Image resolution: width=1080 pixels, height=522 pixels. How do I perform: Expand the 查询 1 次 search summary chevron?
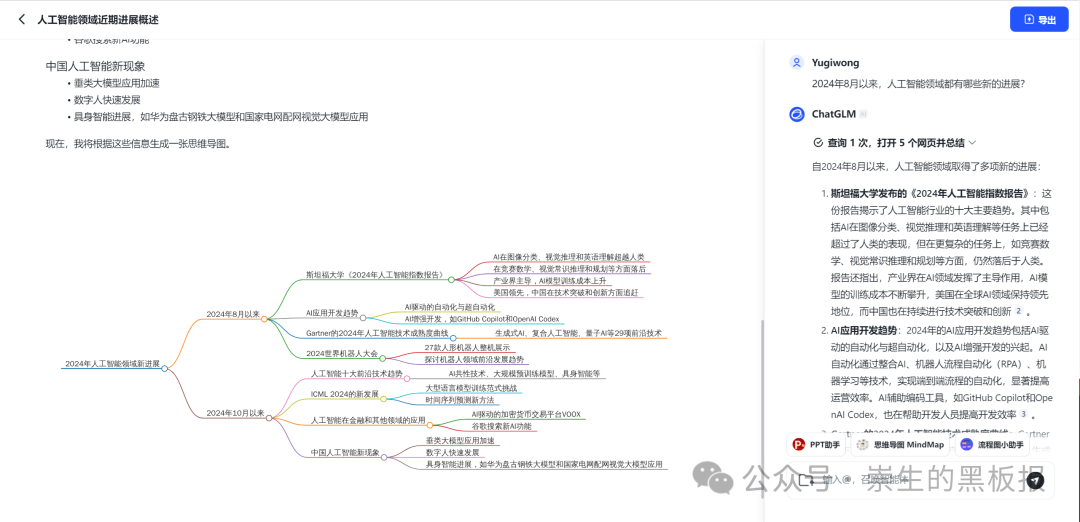click(973, 143)
